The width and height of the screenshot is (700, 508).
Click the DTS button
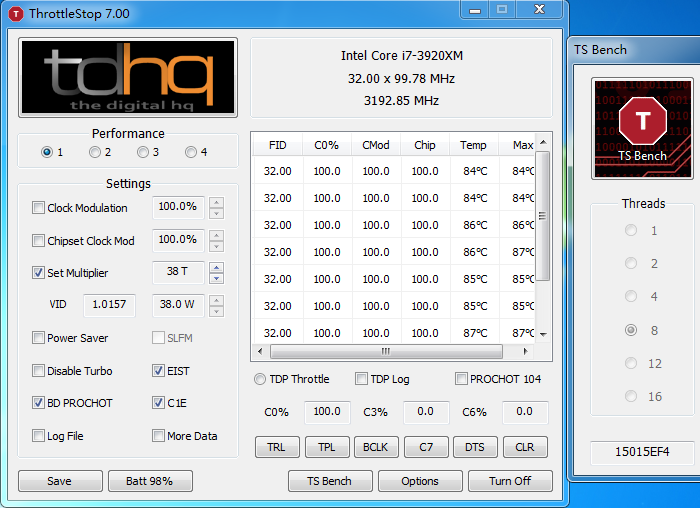click(475, 447)
